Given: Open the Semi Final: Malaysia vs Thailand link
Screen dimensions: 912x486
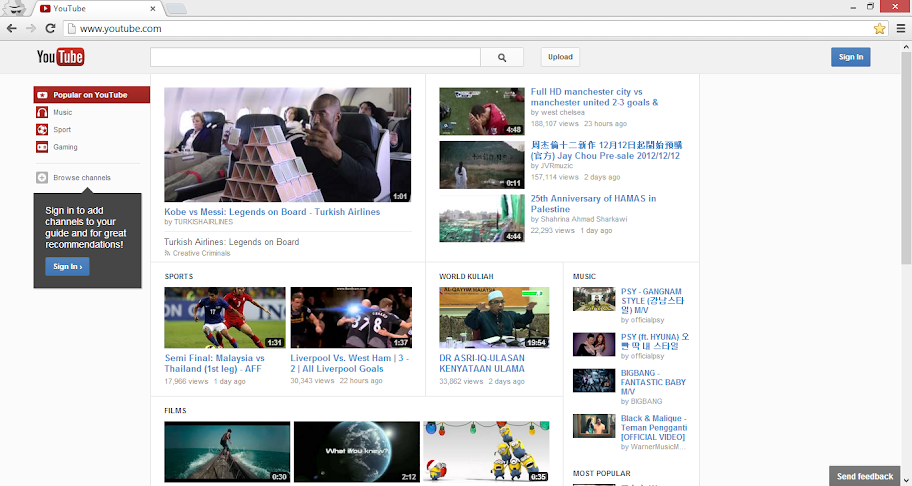Looking at the screenshot, I should point(214,363).
